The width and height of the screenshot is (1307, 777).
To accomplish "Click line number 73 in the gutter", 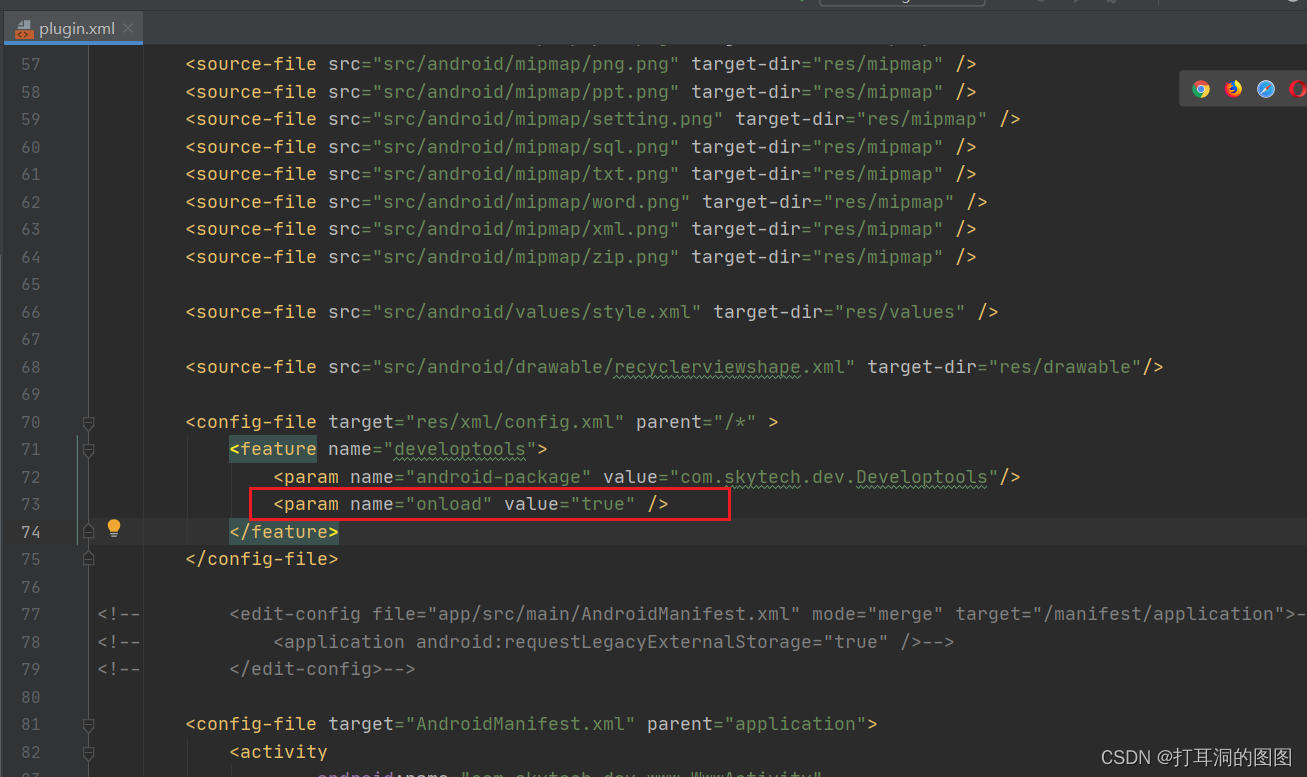I will point(30,504).
